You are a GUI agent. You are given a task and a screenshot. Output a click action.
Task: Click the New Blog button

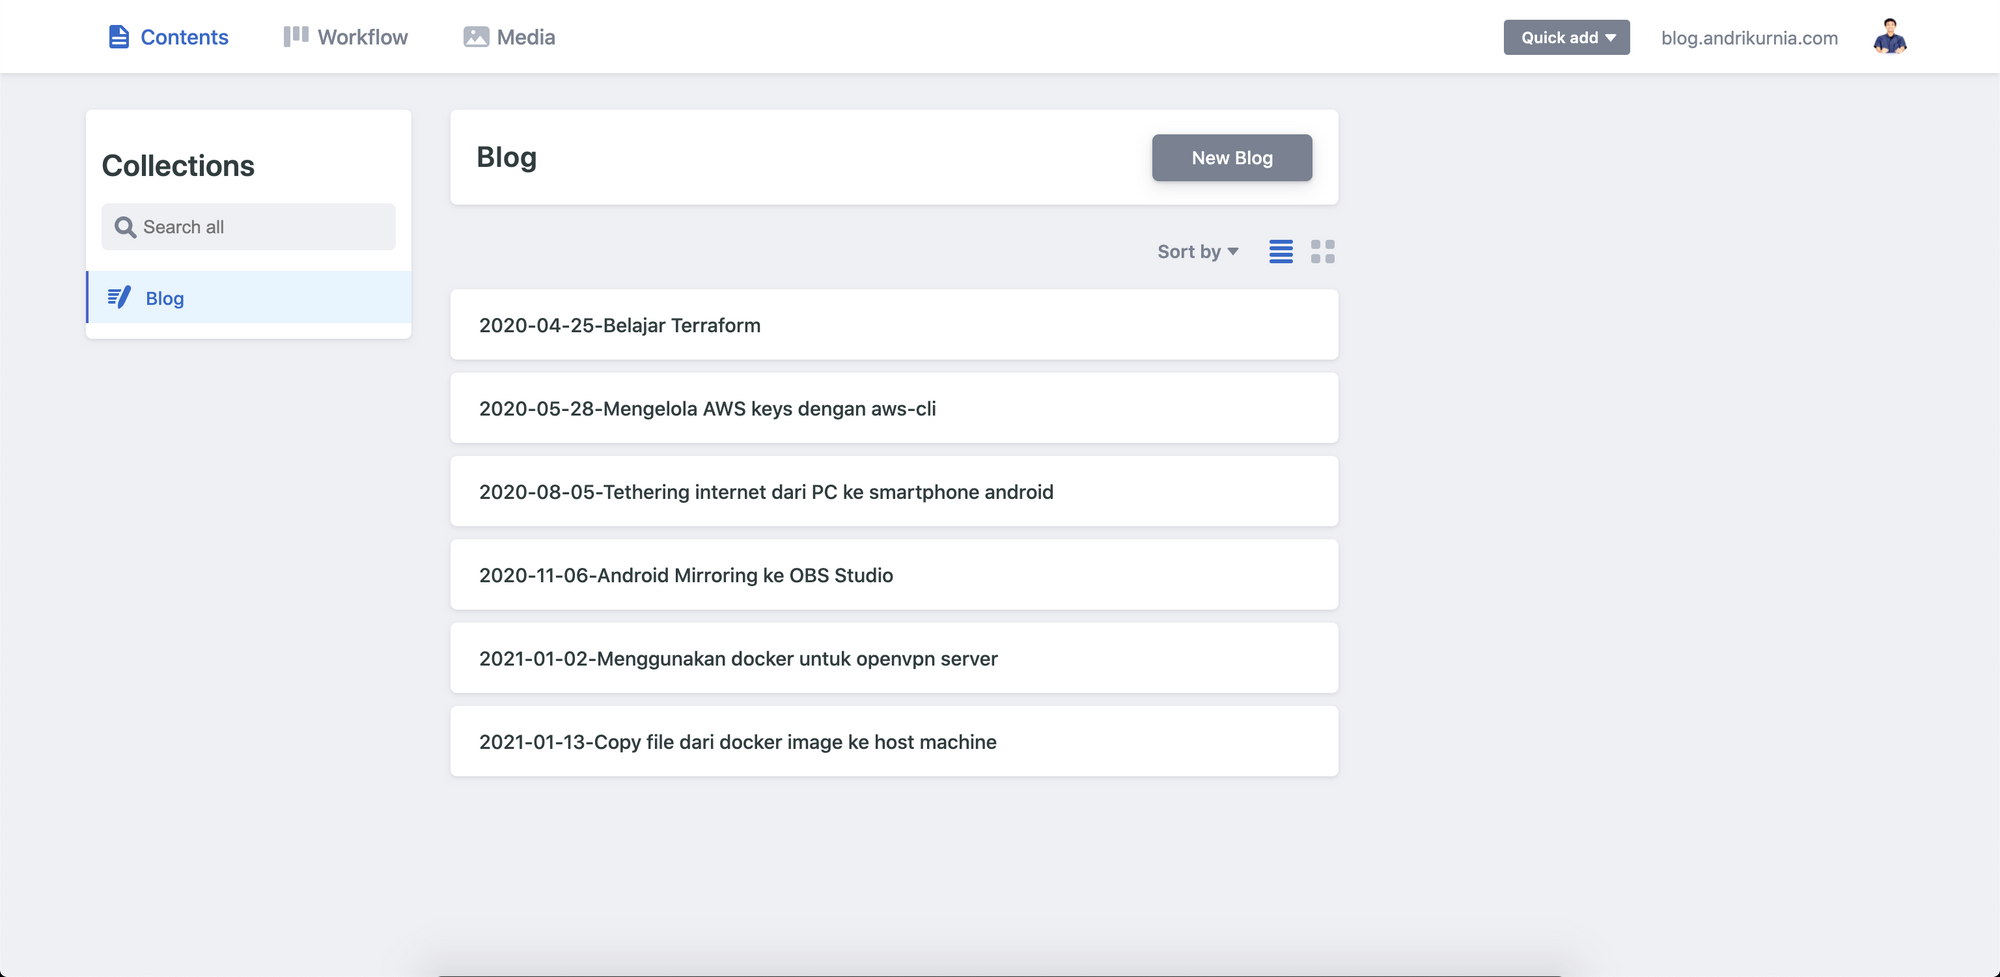pos(1231,157)
